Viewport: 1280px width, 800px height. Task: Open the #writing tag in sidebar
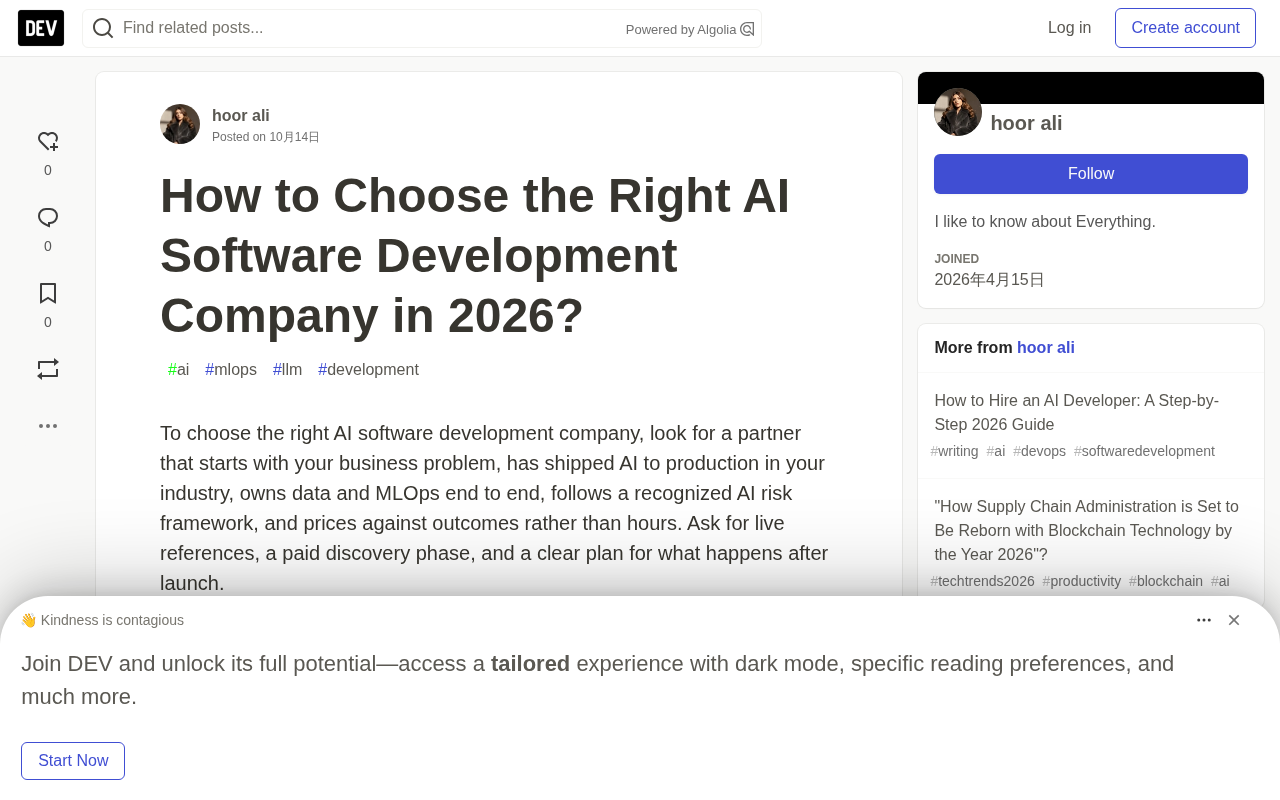click(955, 451)
